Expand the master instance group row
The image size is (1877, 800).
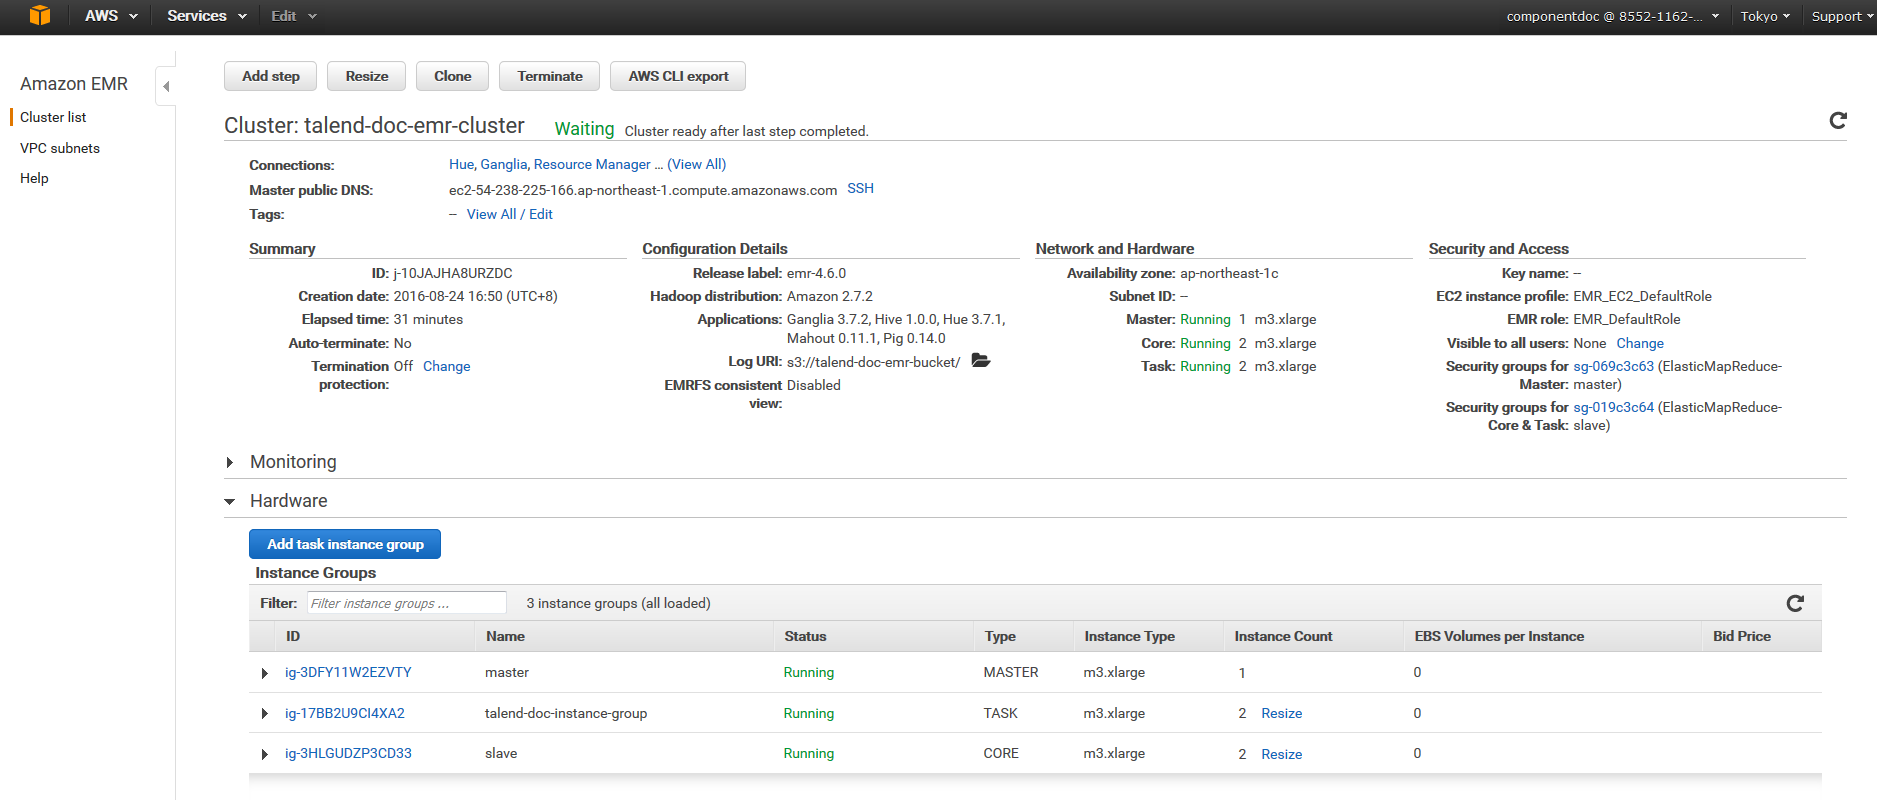tap(264, 673)
